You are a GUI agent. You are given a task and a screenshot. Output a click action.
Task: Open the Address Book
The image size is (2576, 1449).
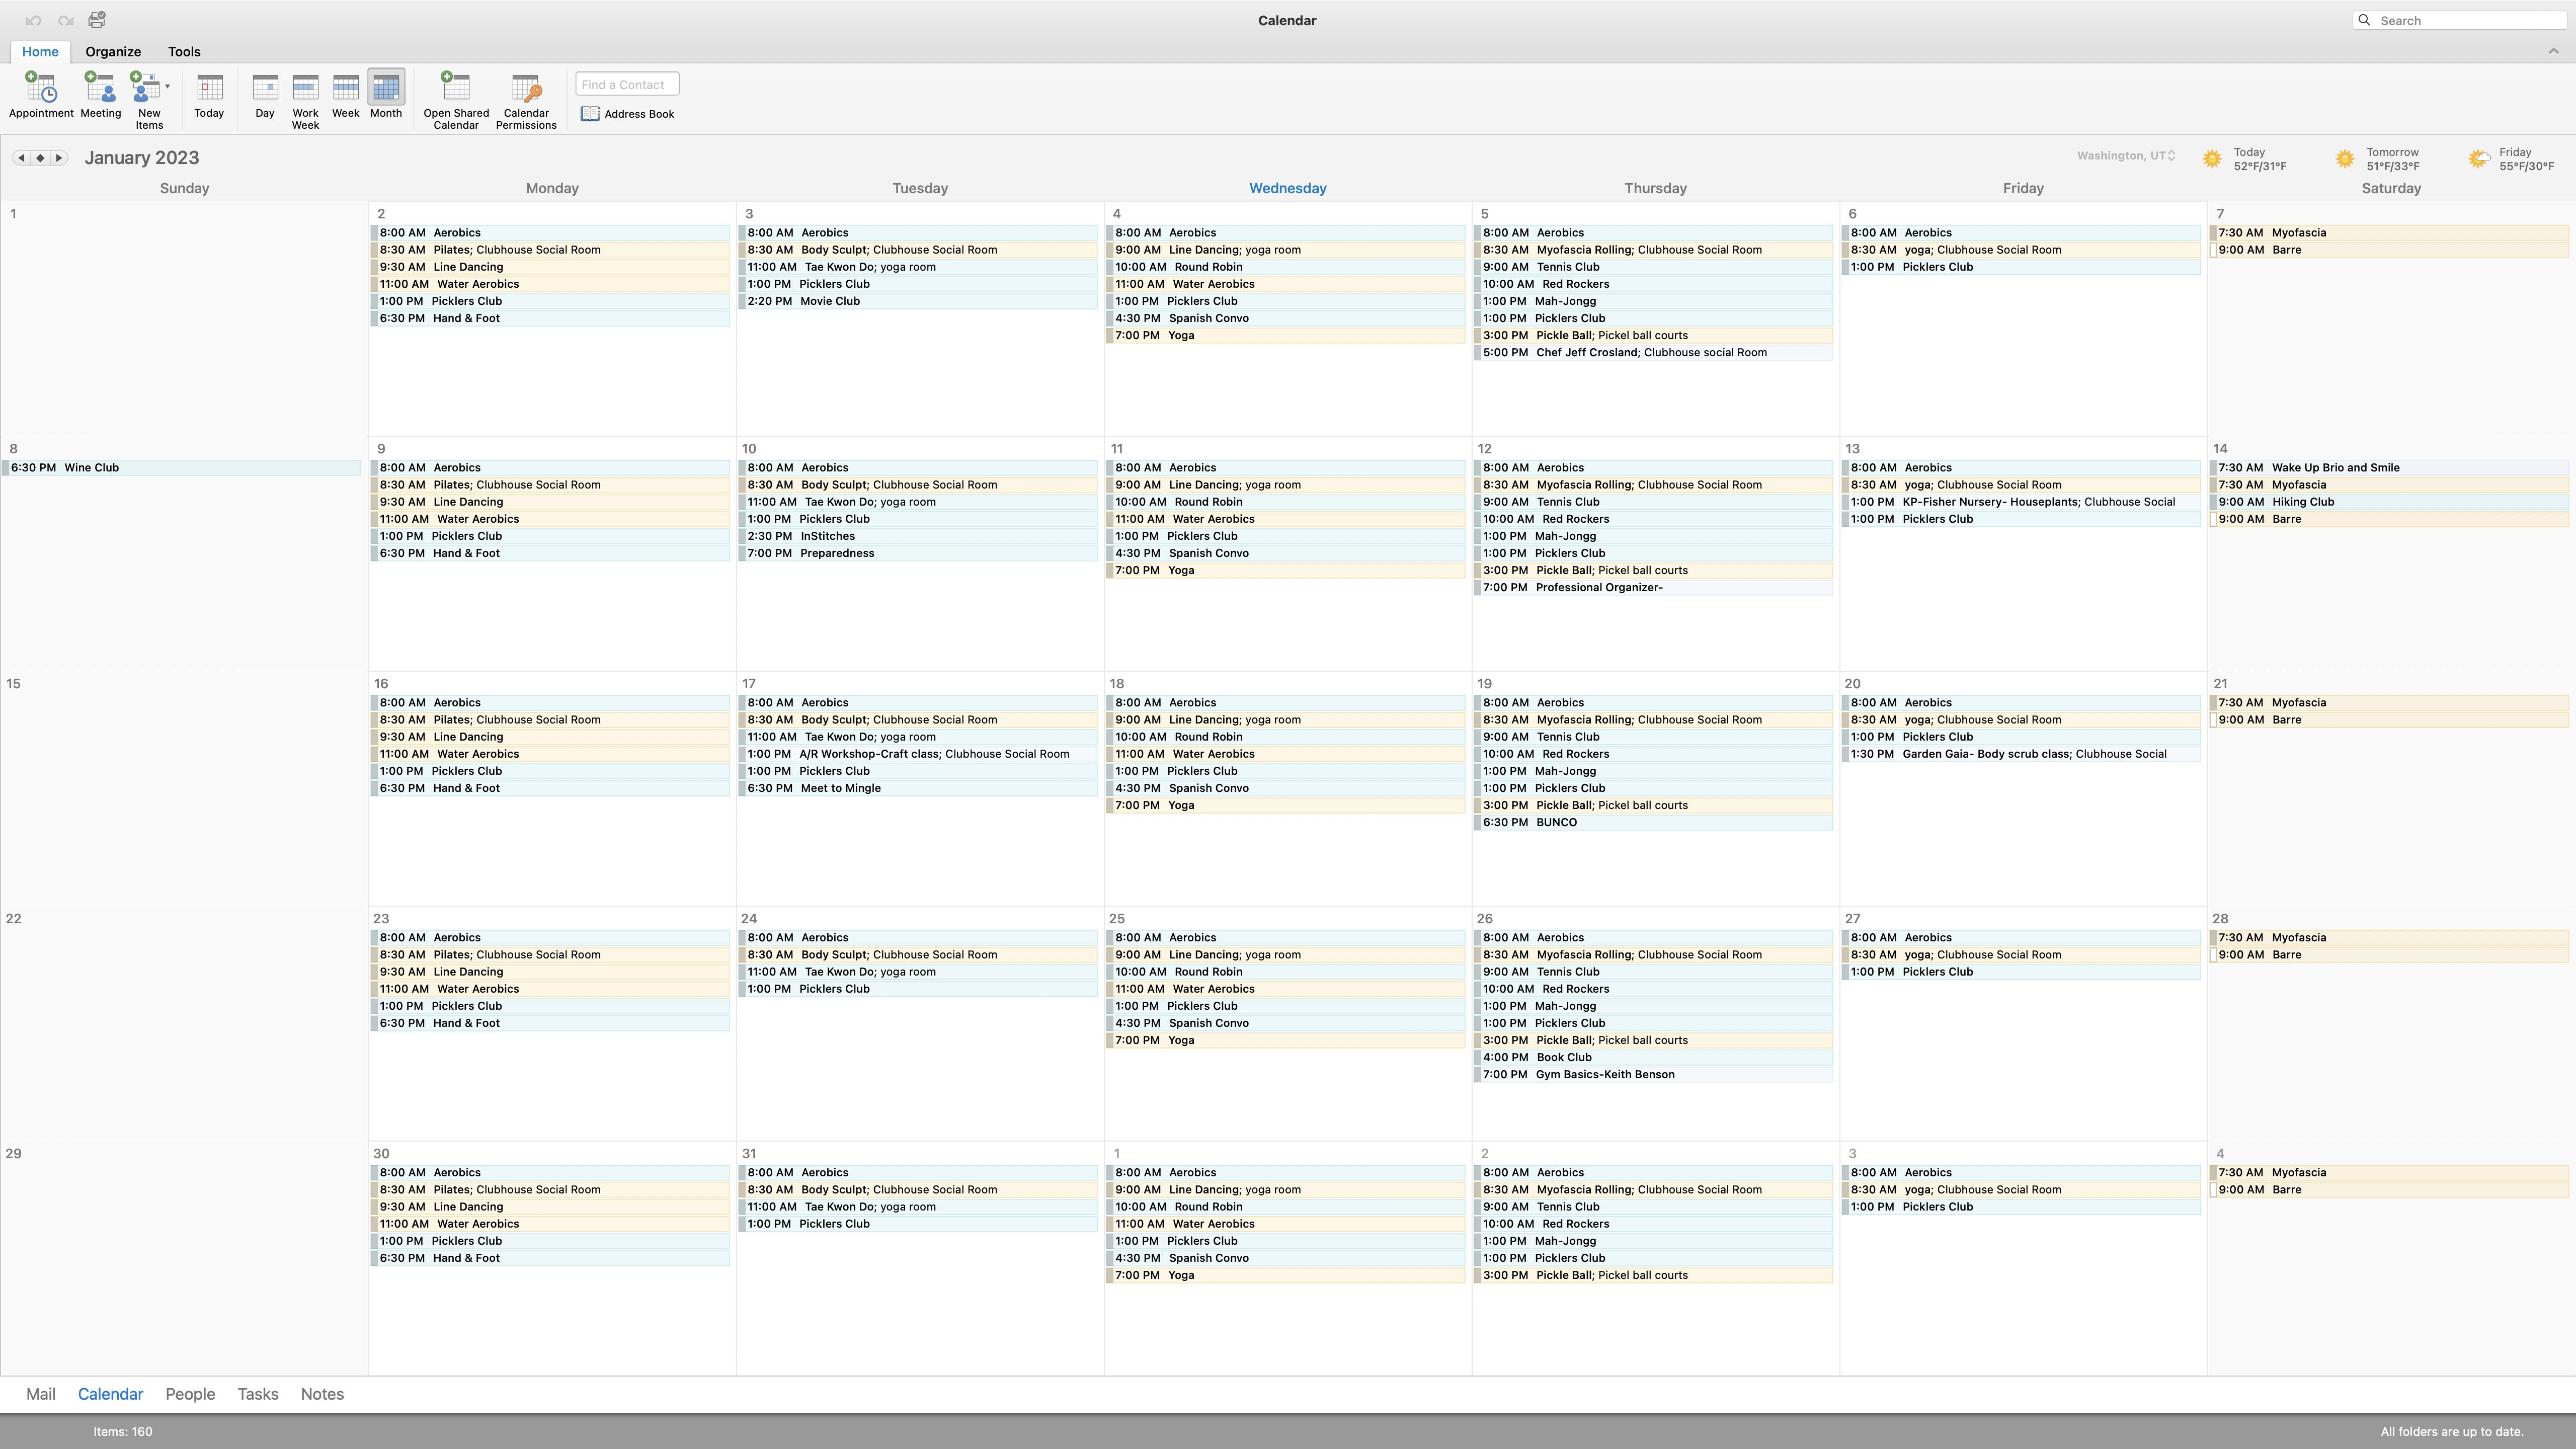click(x=628, y=114)
